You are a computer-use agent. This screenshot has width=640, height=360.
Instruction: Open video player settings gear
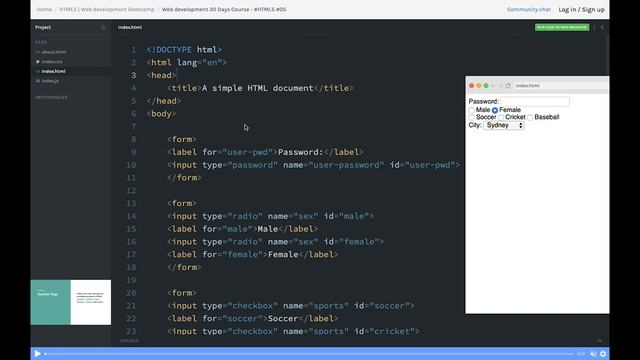coord(603,354)
